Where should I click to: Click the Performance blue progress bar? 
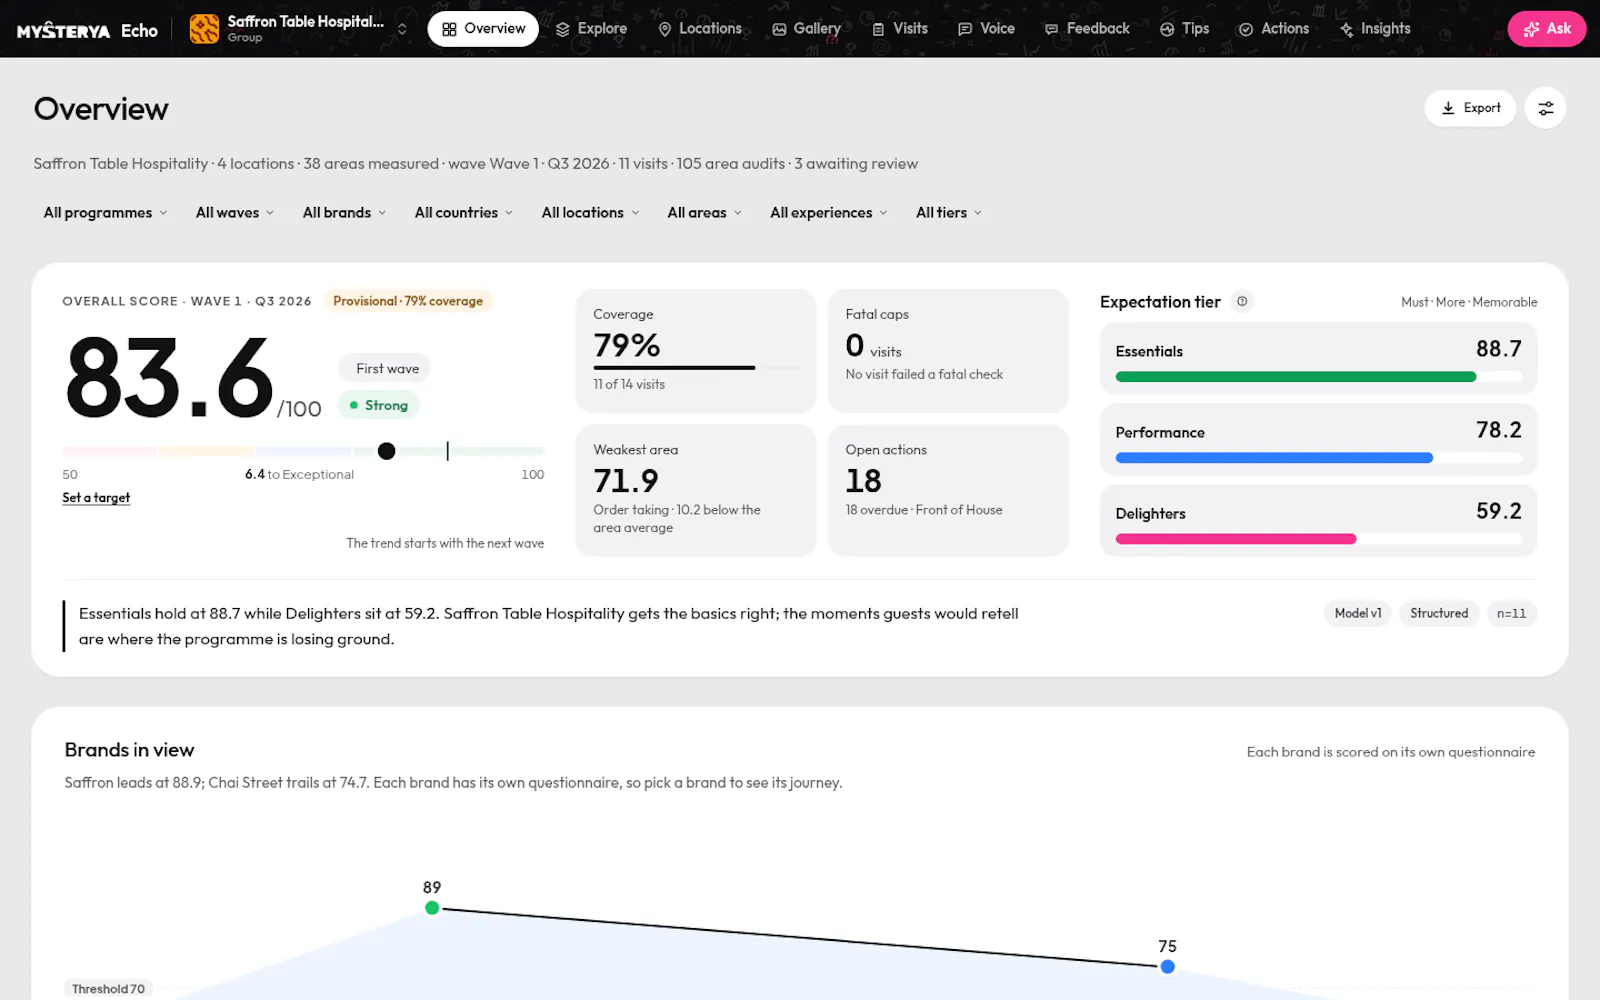point(1274,458)
